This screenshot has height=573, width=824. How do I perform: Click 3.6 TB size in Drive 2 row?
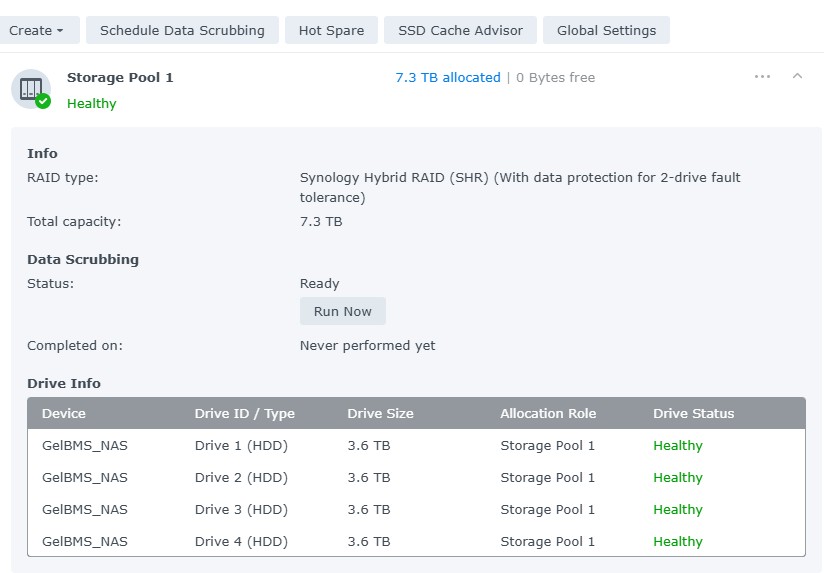pyautogui.click(x=369, y=478)
